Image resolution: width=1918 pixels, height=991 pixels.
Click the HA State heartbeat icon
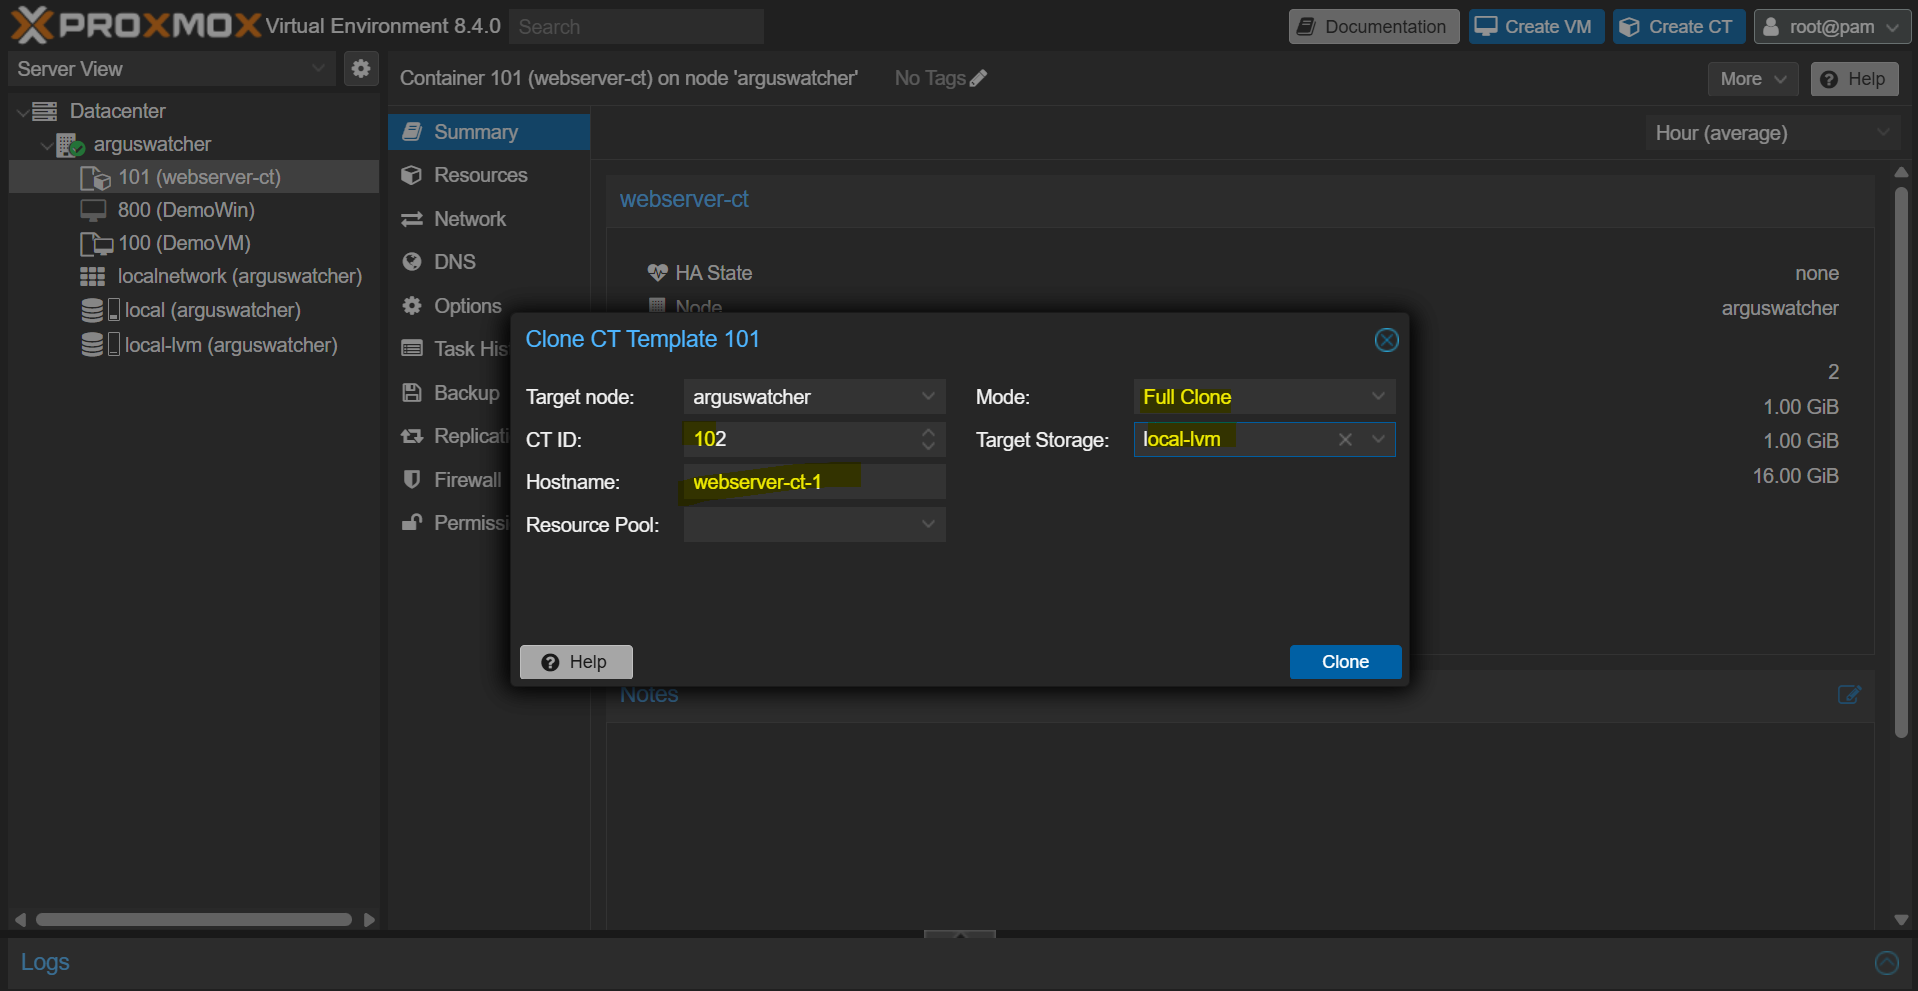point(657,273)
